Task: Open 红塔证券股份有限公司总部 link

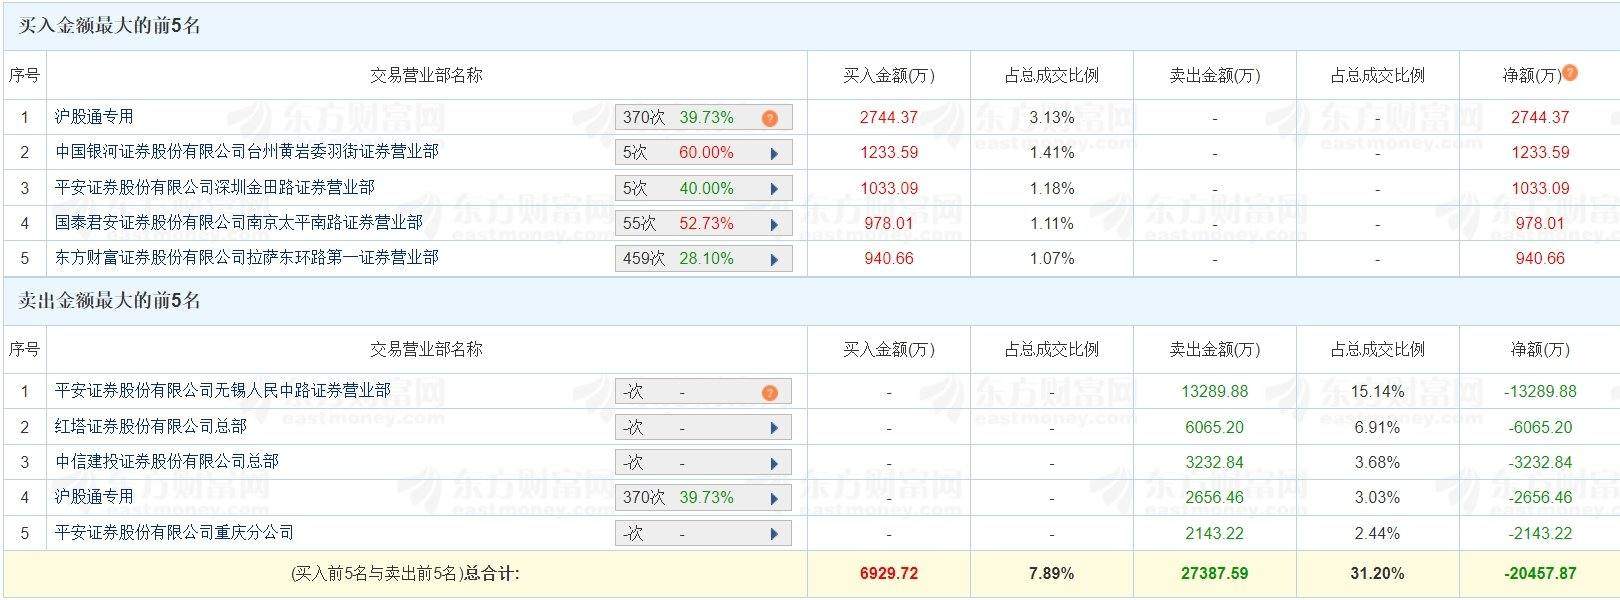Action: (150, 427)
